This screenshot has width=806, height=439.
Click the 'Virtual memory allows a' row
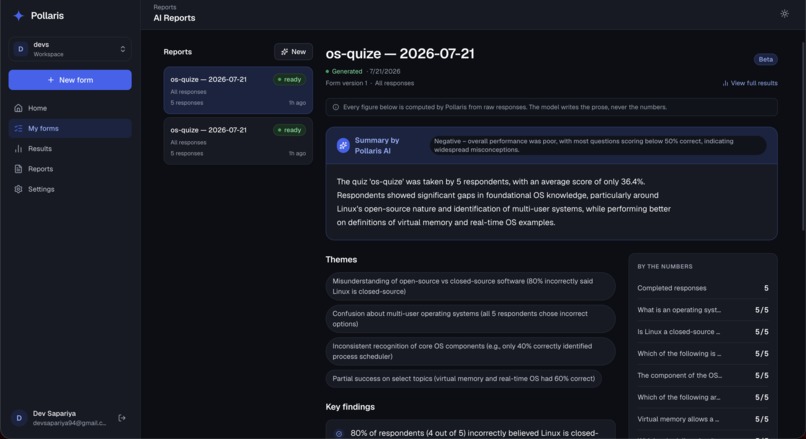[703, 419]
